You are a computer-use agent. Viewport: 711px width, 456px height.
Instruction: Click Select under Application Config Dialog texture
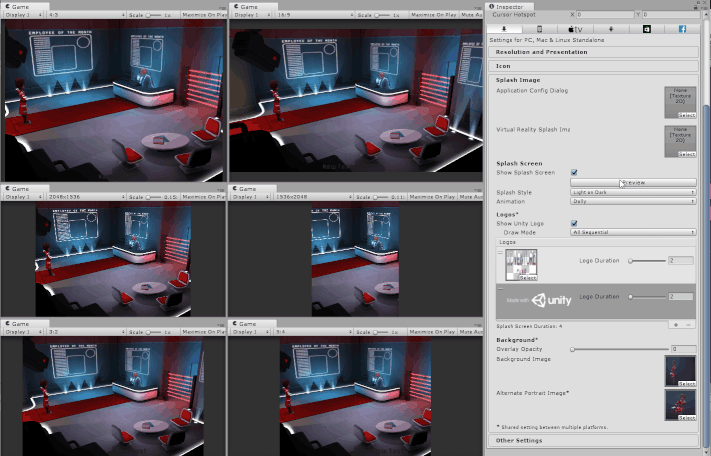[687, 115]
